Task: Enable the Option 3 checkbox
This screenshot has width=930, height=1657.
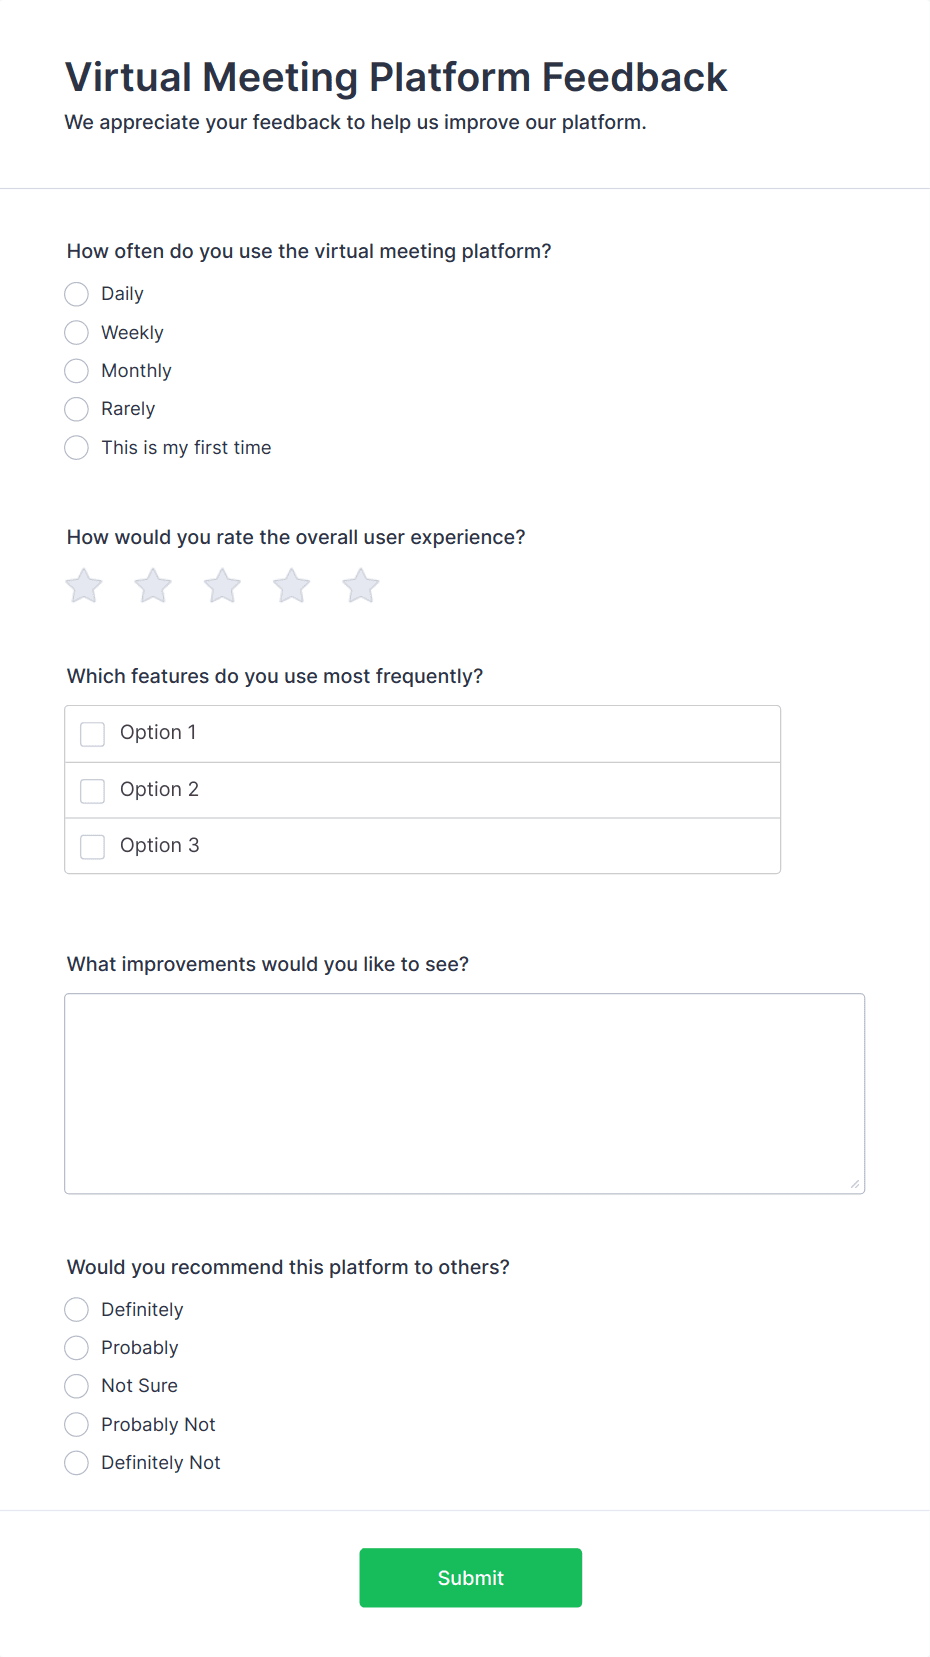Action: point(92,847)
